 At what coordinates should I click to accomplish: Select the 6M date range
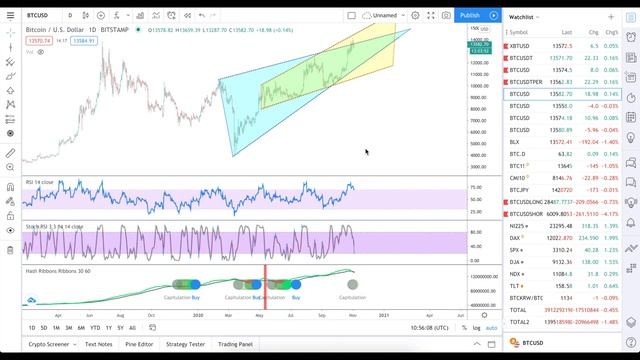coord(81,328)
